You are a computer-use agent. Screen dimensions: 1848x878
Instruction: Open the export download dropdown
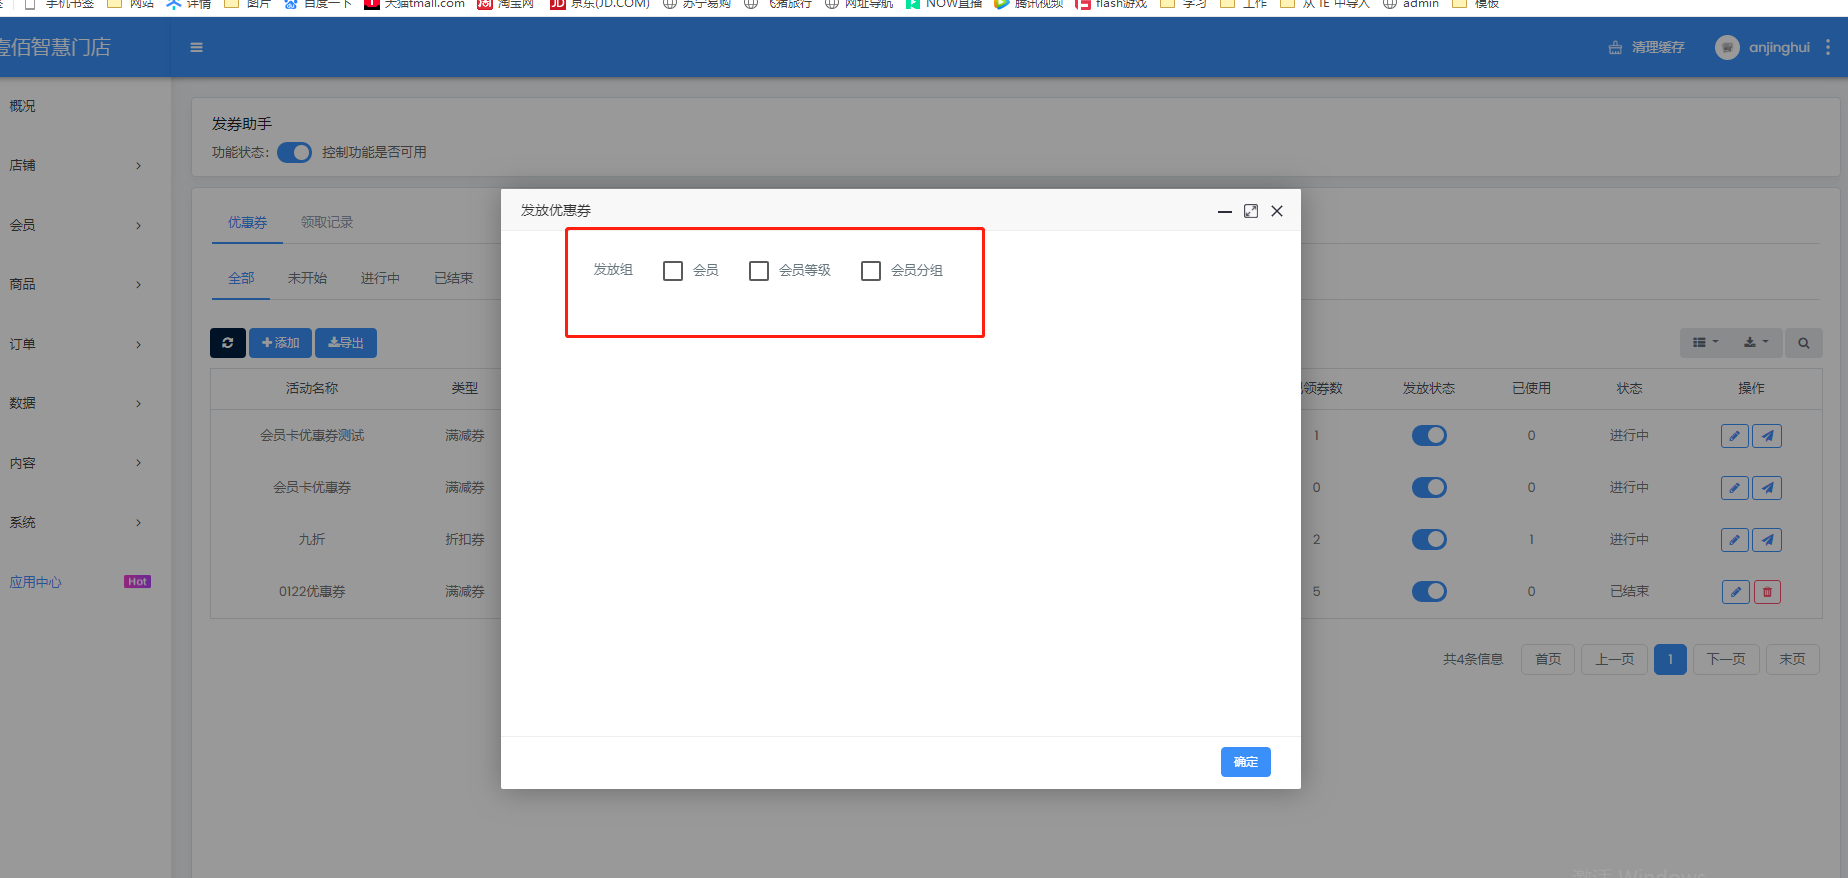pyautogui.click(x=1756, y=343)
